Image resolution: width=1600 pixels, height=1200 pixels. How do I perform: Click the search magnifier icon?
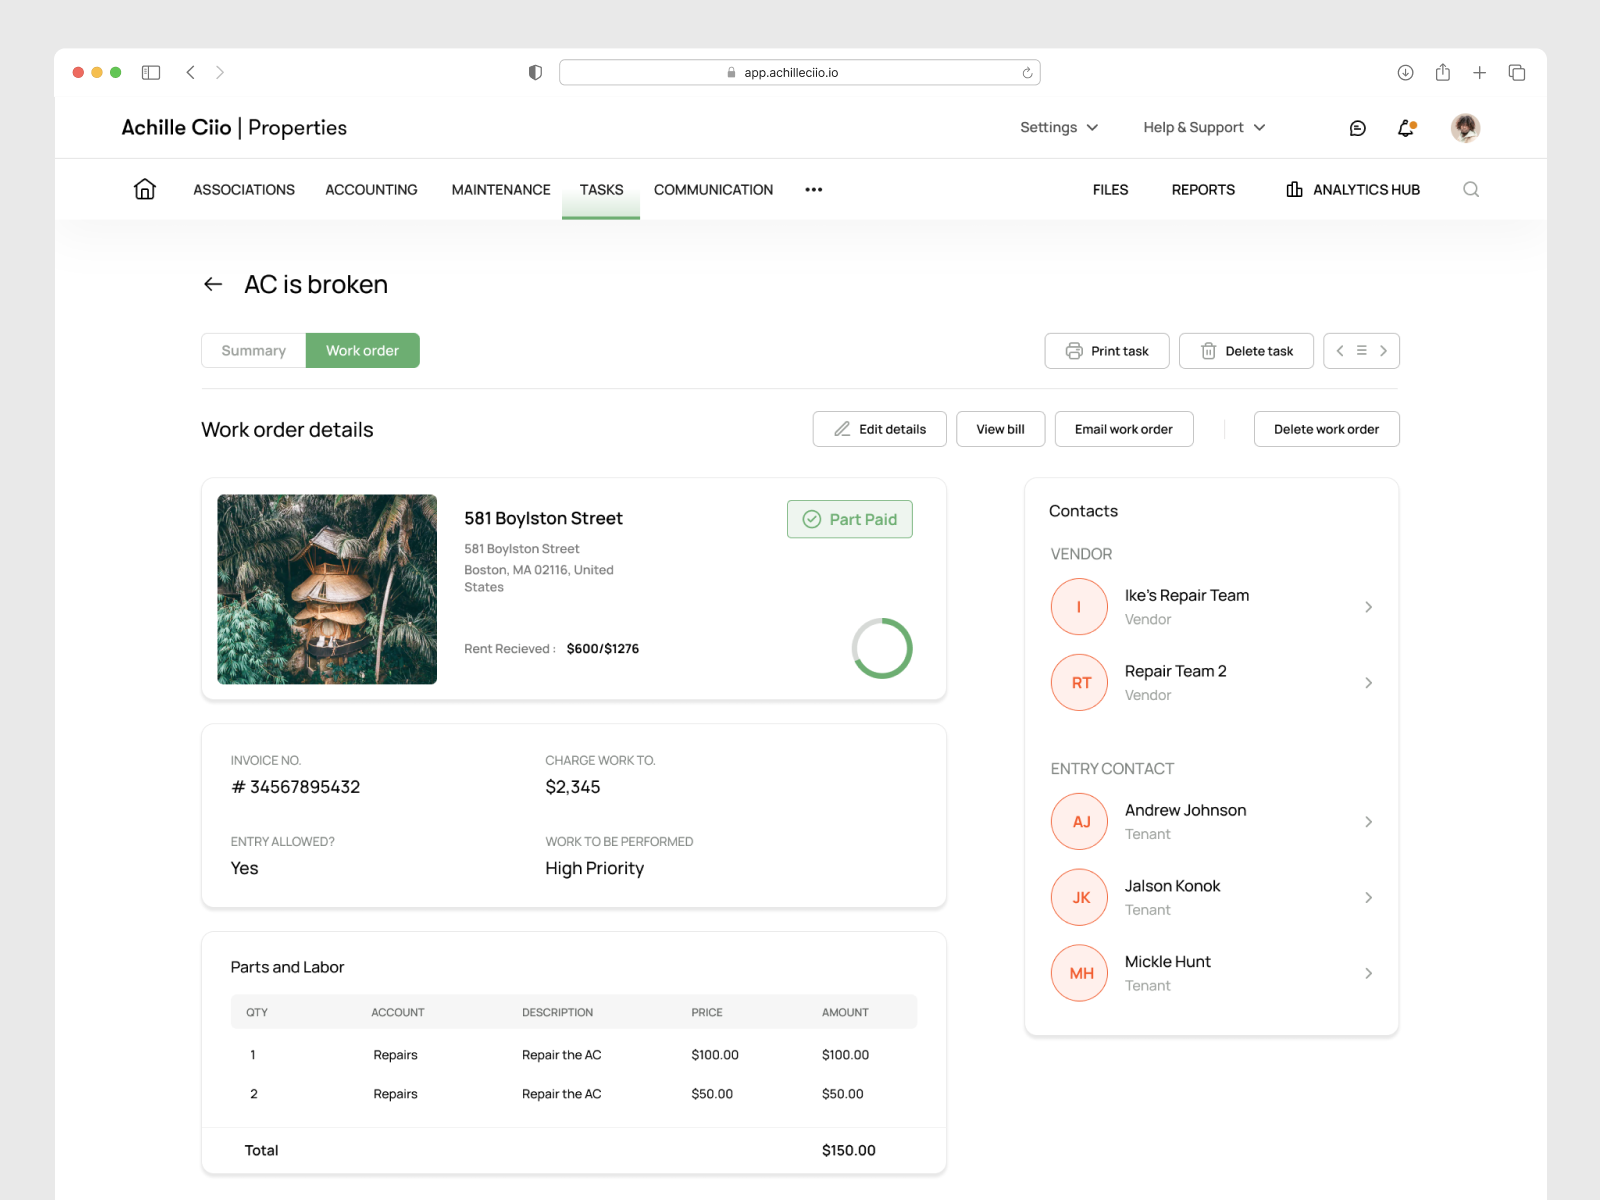pyautogui.click(x=1470, y=189)
